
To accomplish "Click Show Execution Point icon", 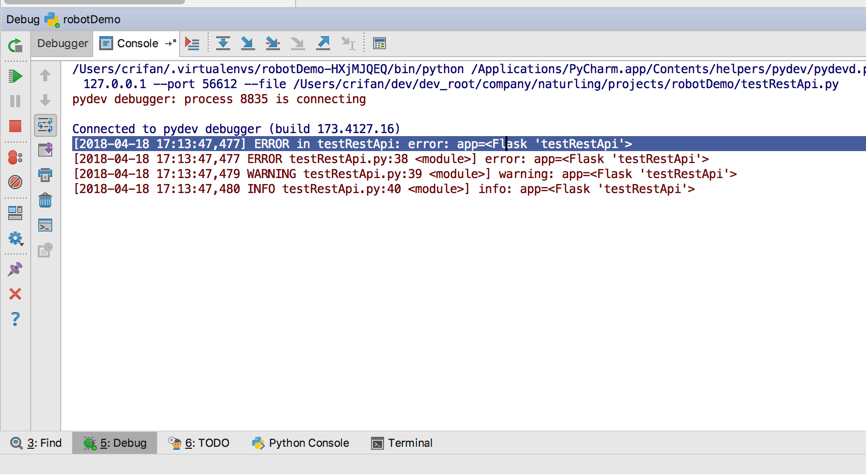I will pos(192,43).
